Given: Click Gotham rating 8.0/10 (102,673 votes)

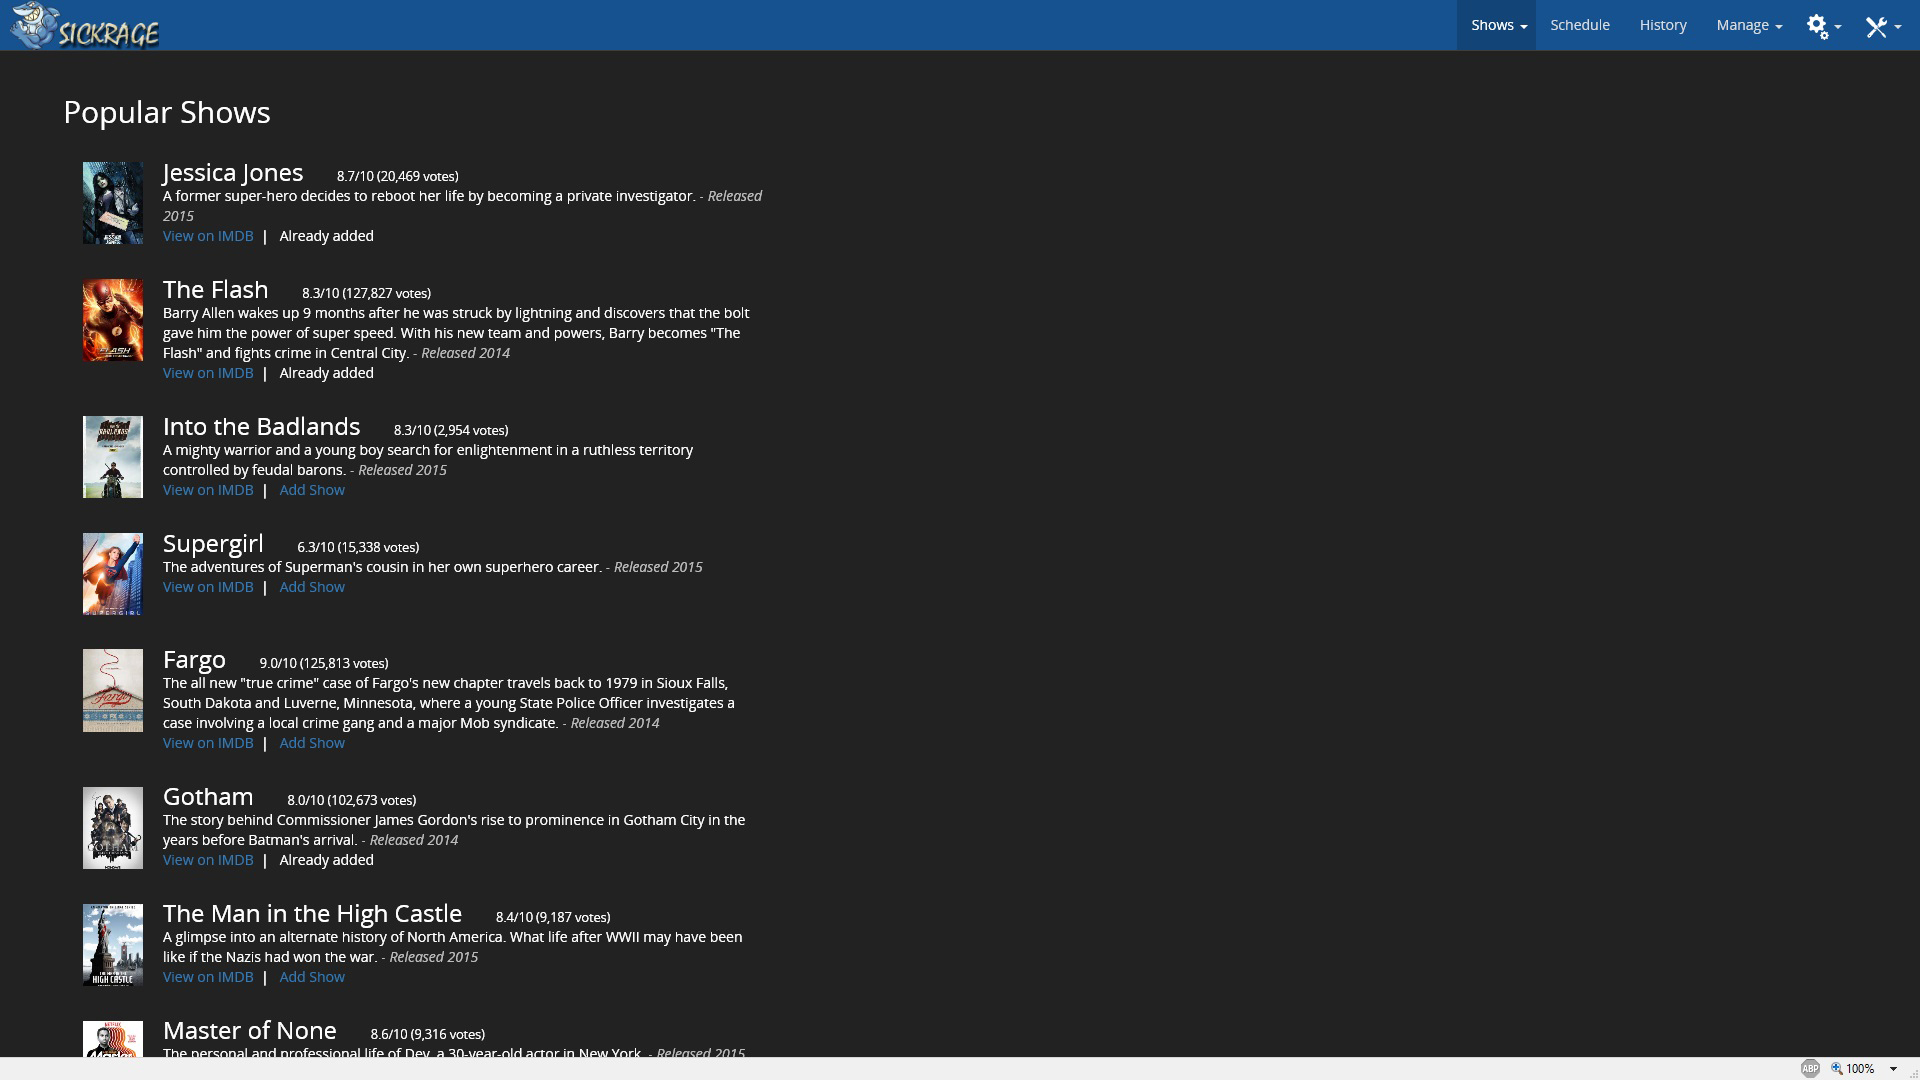Looking at the screenshot, I should point(352,800).
